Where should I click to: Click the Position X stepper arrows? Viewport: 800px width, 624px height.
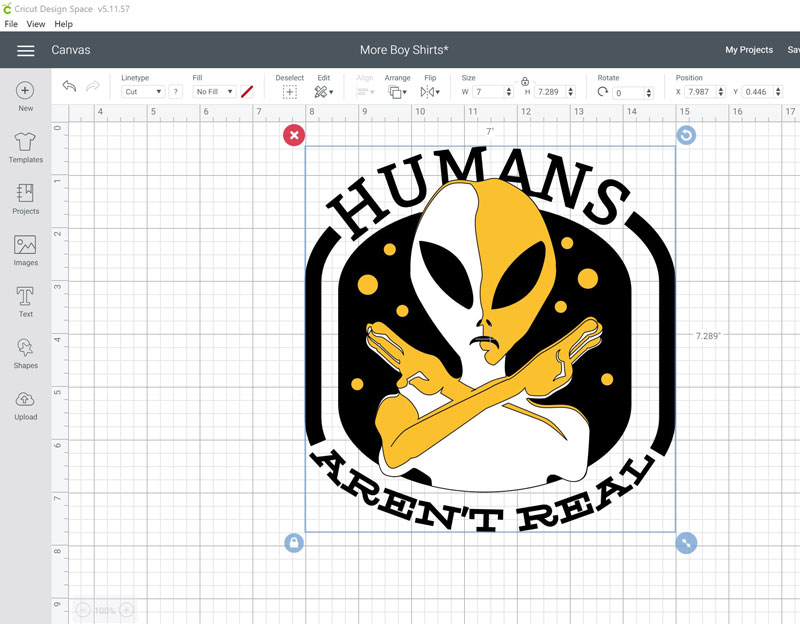(x=721, y=92)
